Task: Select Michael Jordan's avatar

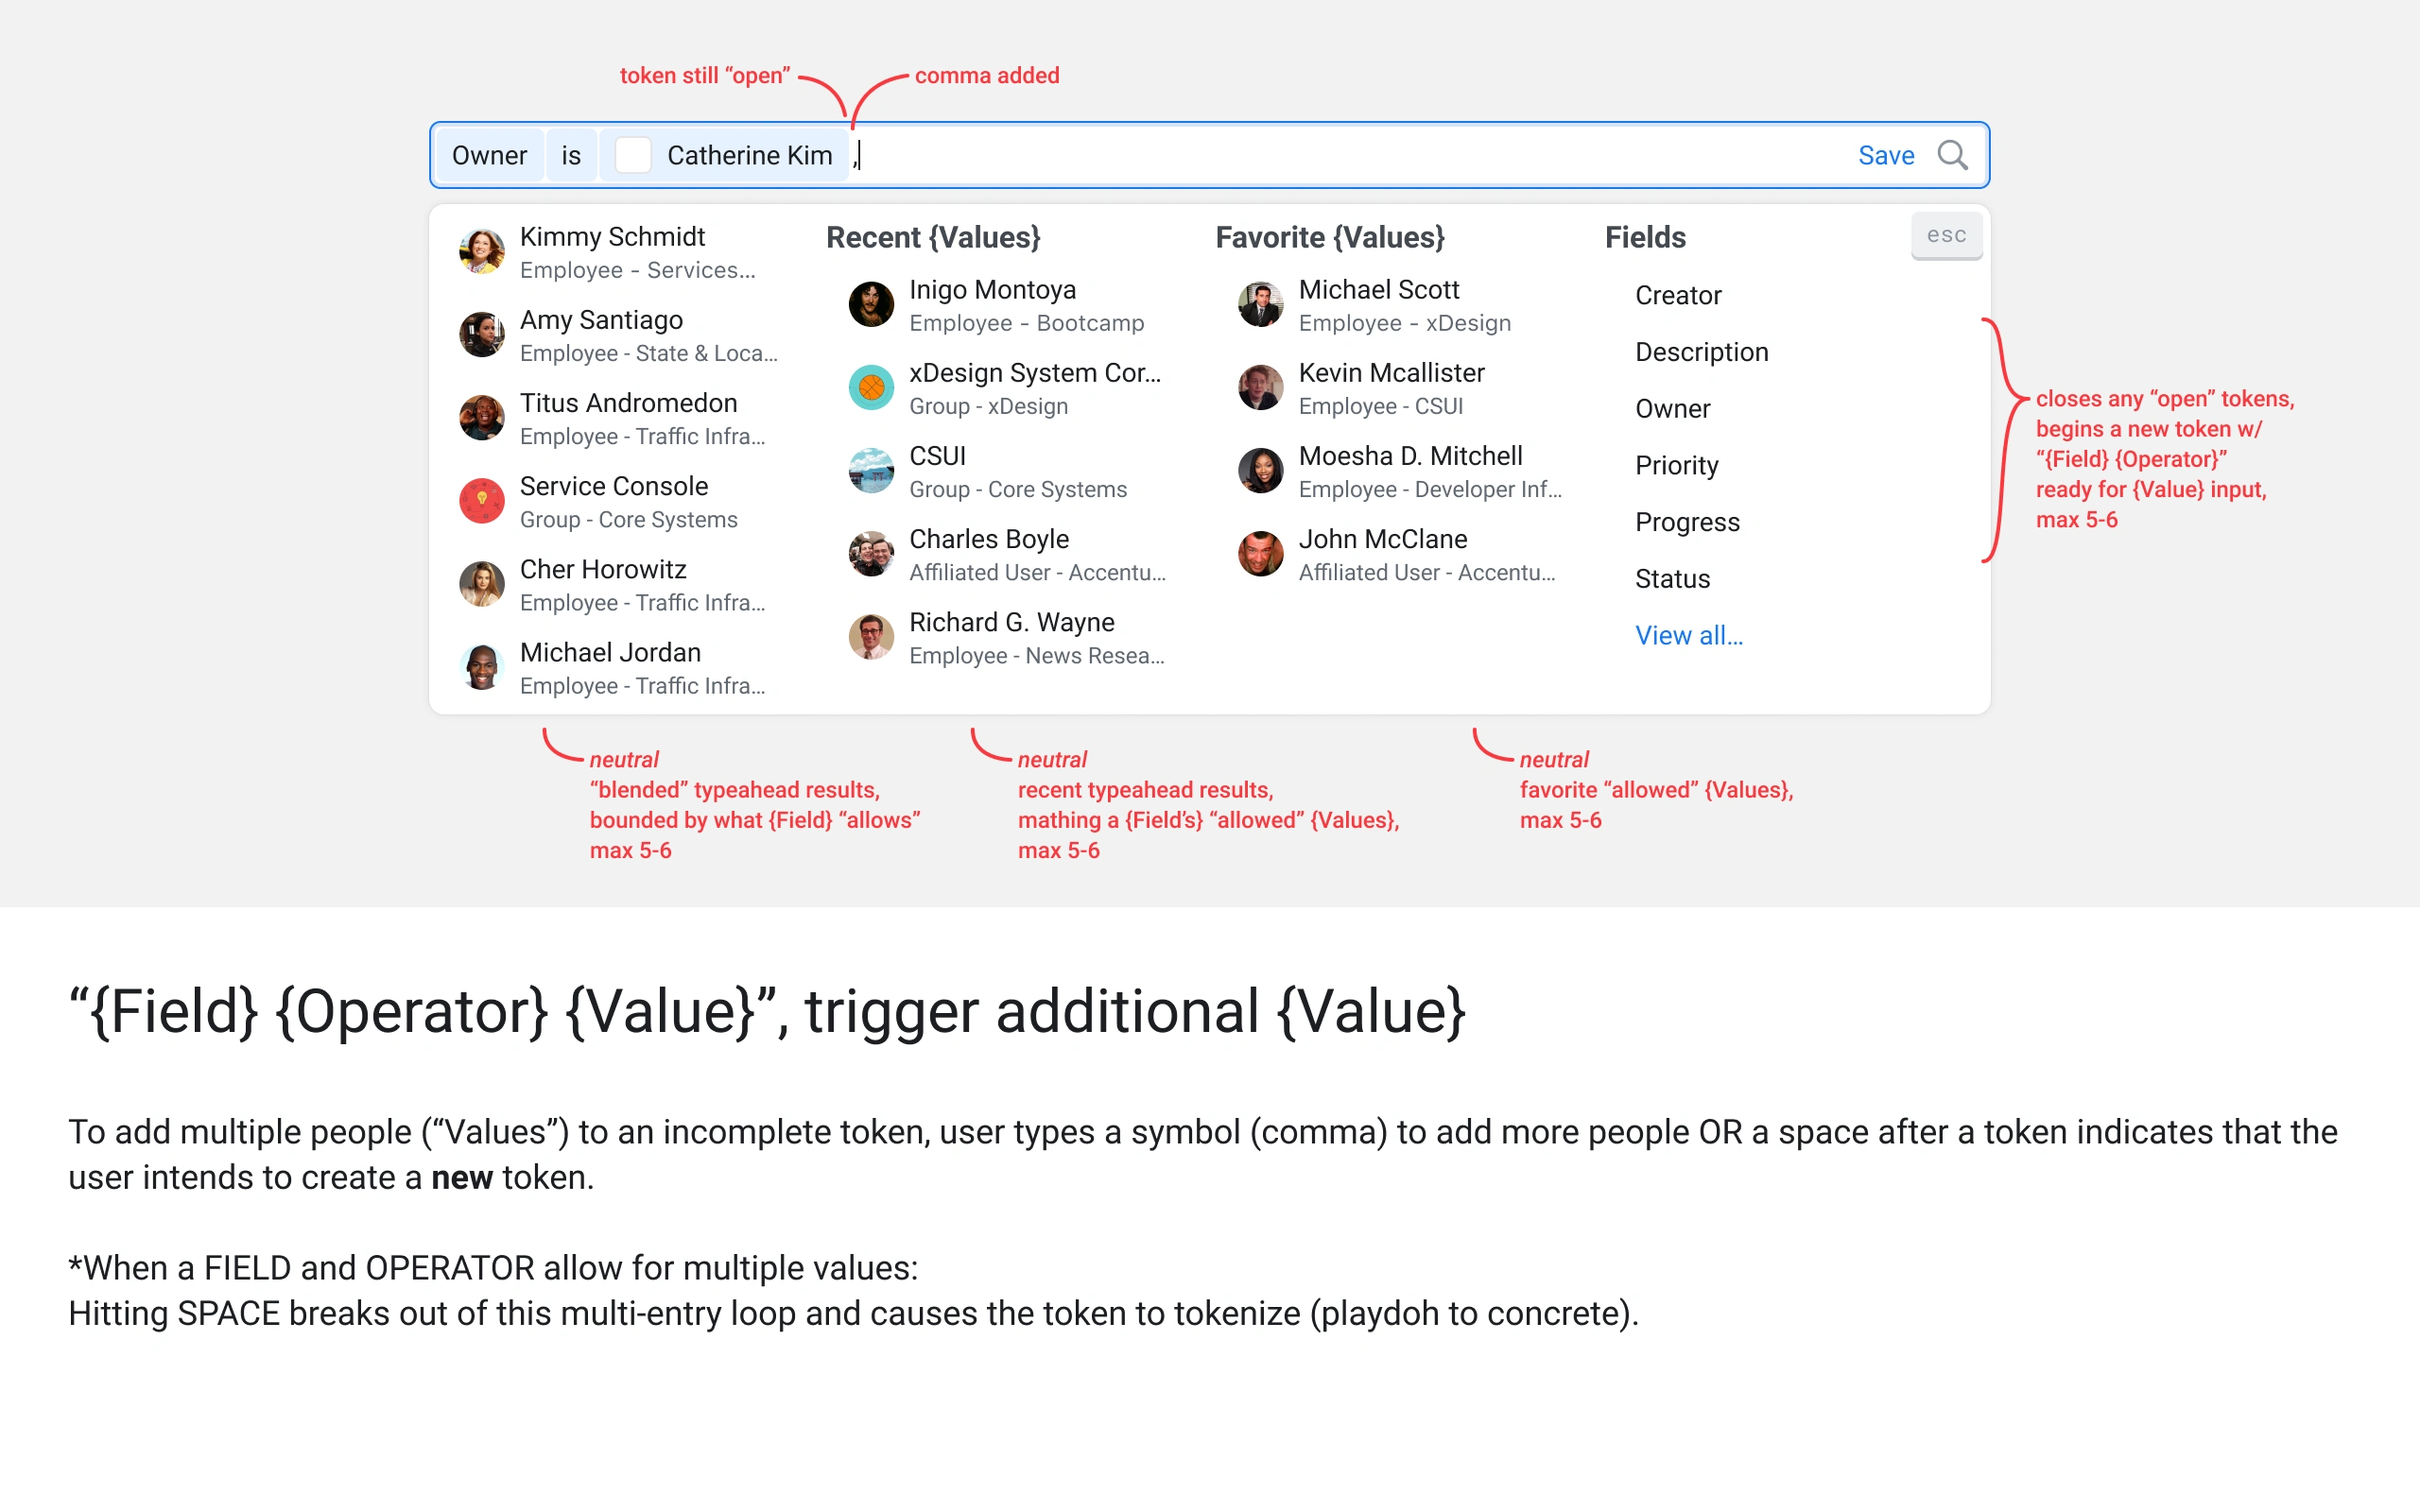Action: pyautogui.click(x=481, y=667)
